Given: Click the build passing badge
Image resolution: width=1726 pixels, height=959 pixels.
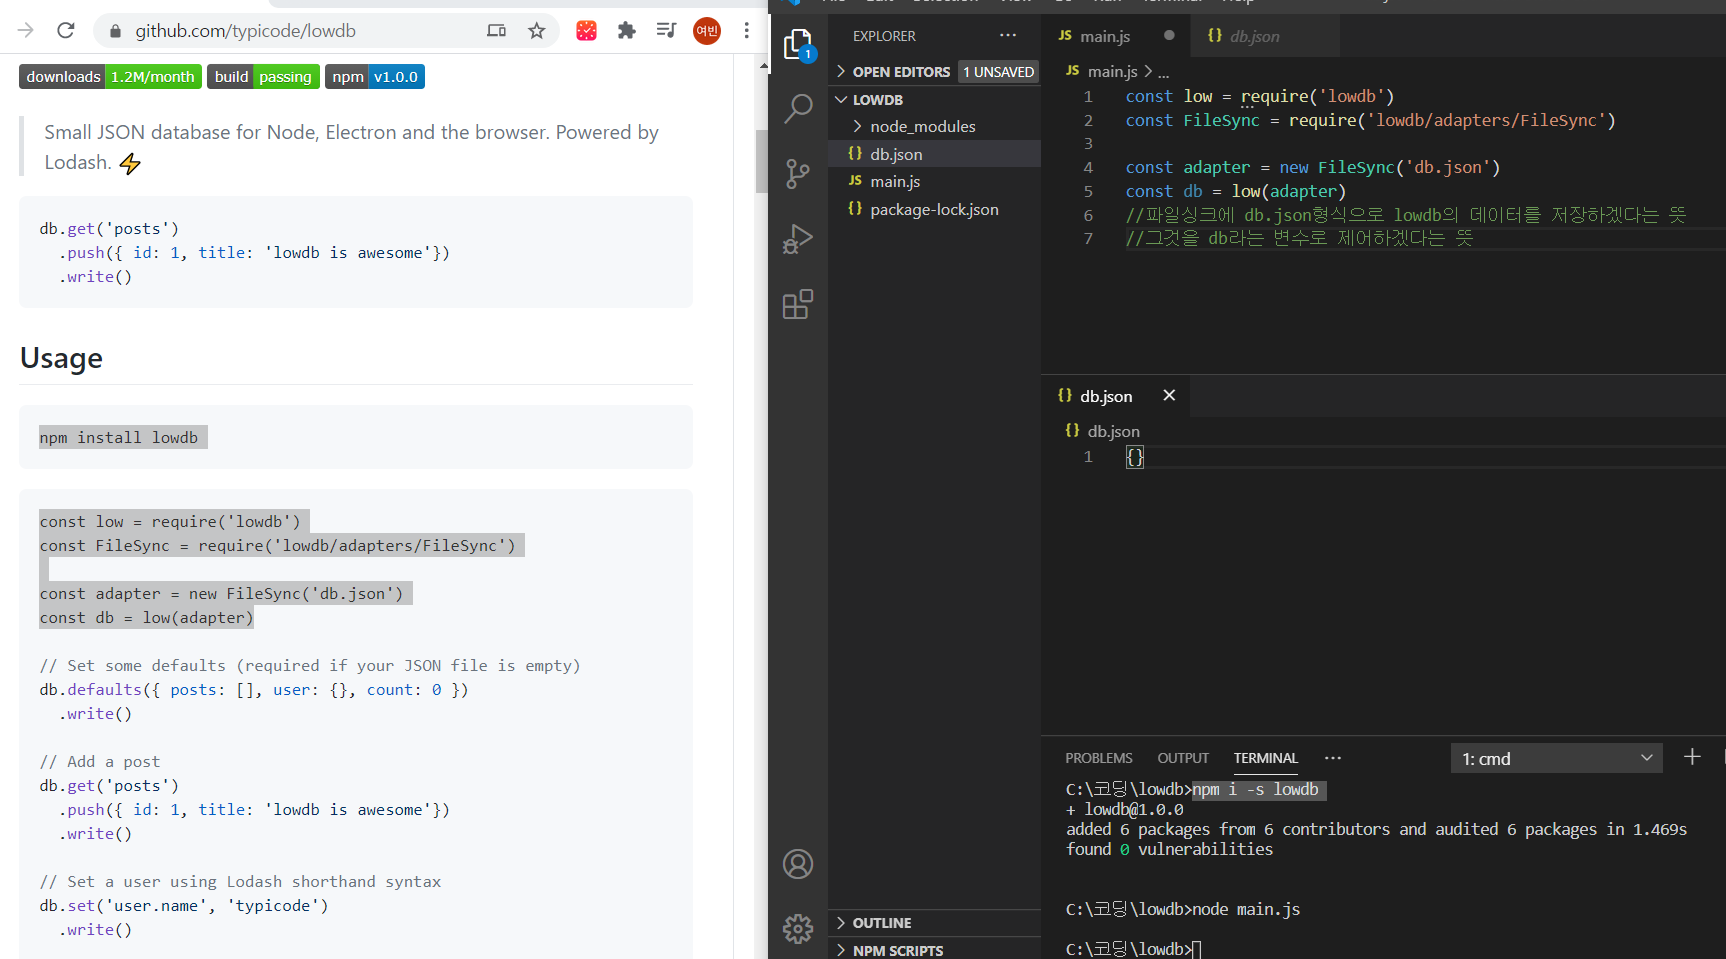Looking at the screenshot, I should (263, 77).
